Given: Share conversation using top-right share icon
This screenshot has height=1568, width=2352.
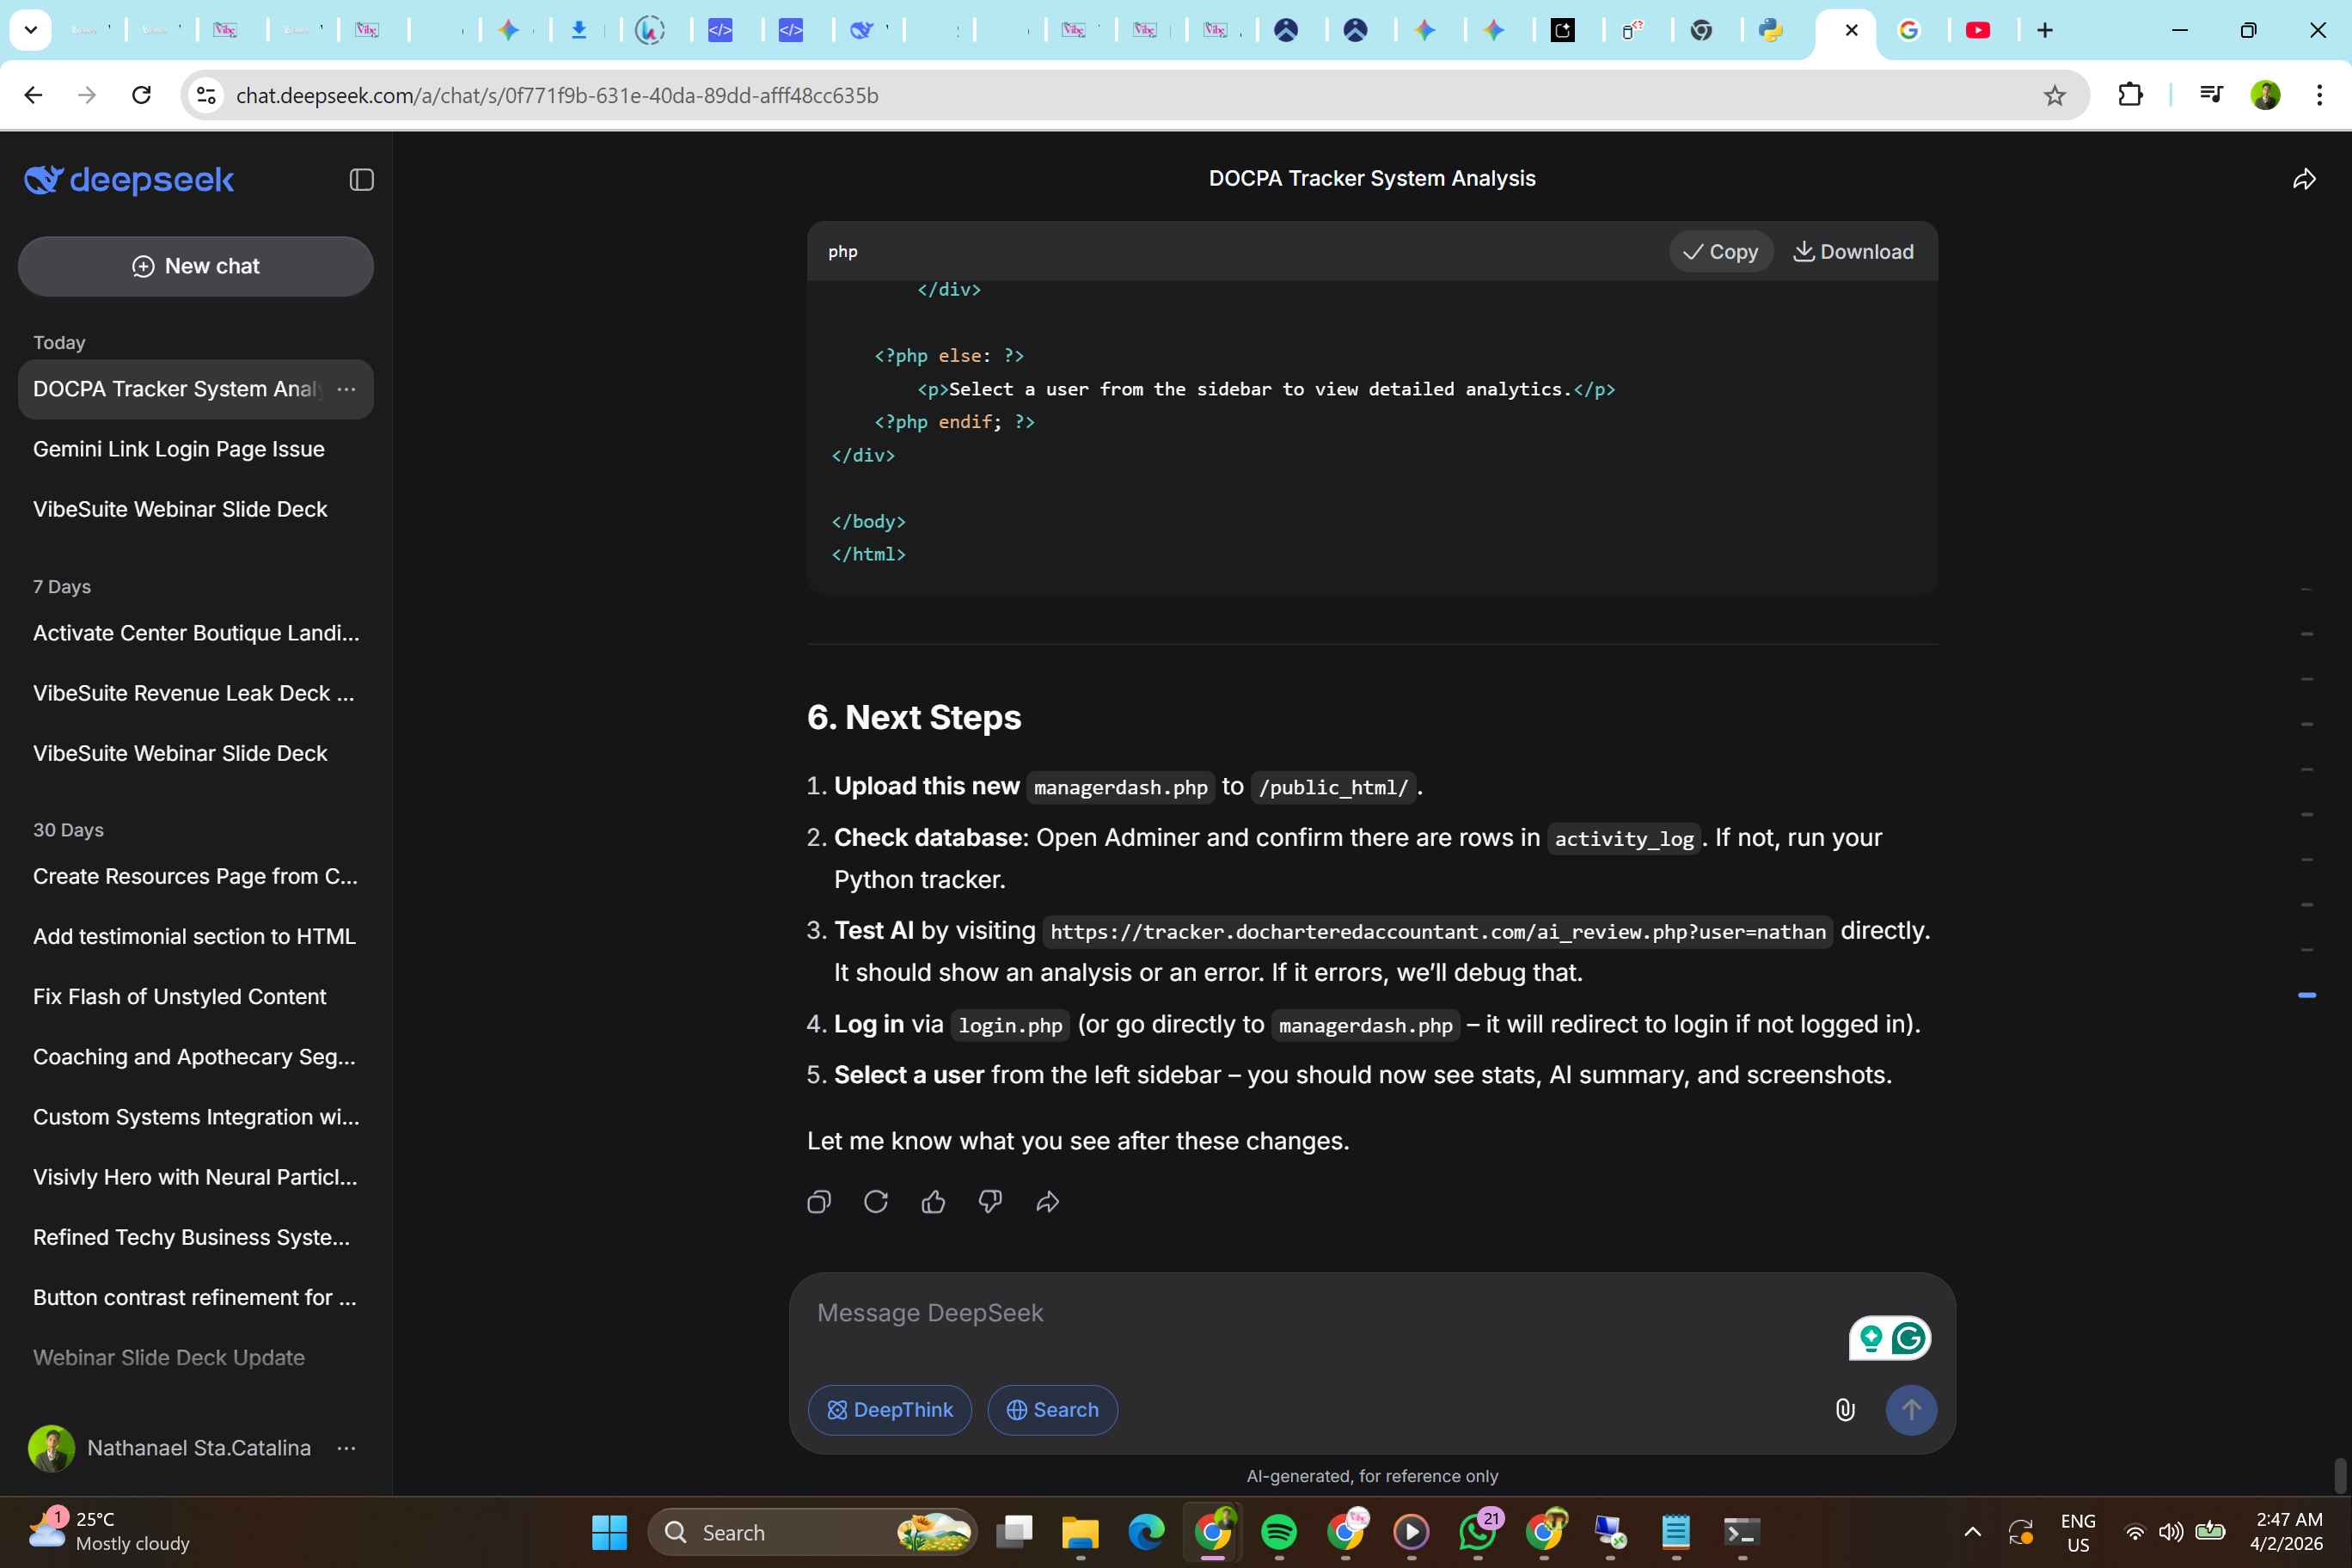Looking at the screenshot, I should [2304, 179].
